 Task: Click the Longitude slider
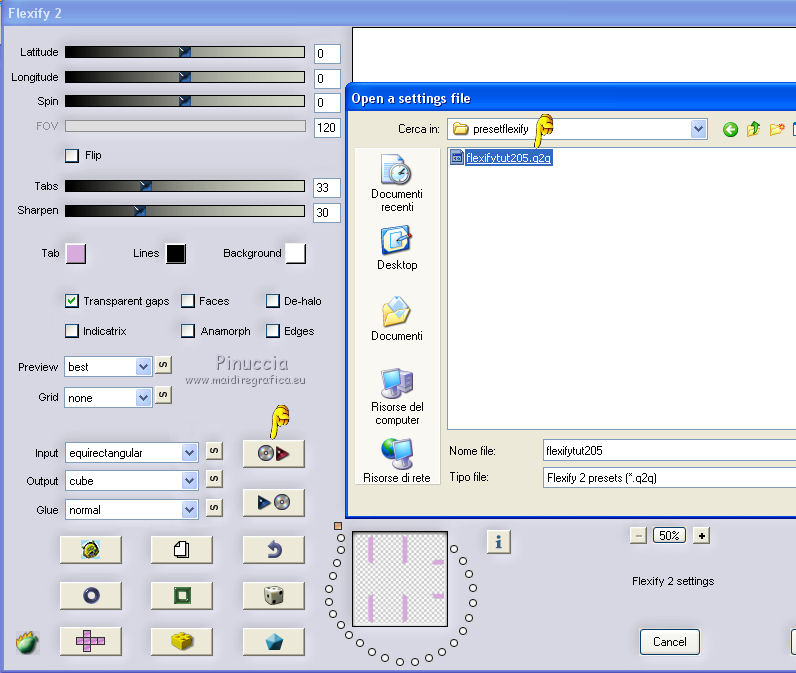[x=185, y=77]
